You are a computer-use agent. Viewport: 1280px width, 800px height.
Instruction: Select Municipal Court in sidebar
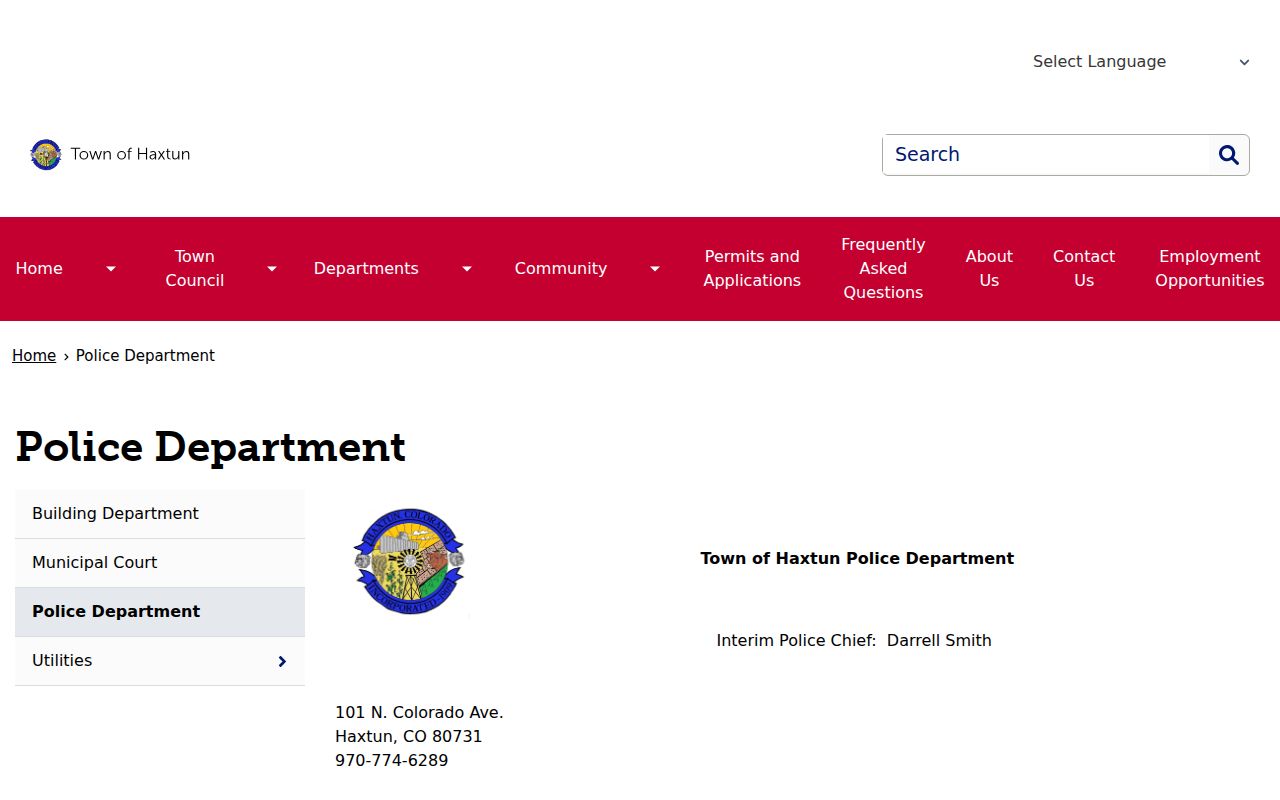tap(160, 563)
